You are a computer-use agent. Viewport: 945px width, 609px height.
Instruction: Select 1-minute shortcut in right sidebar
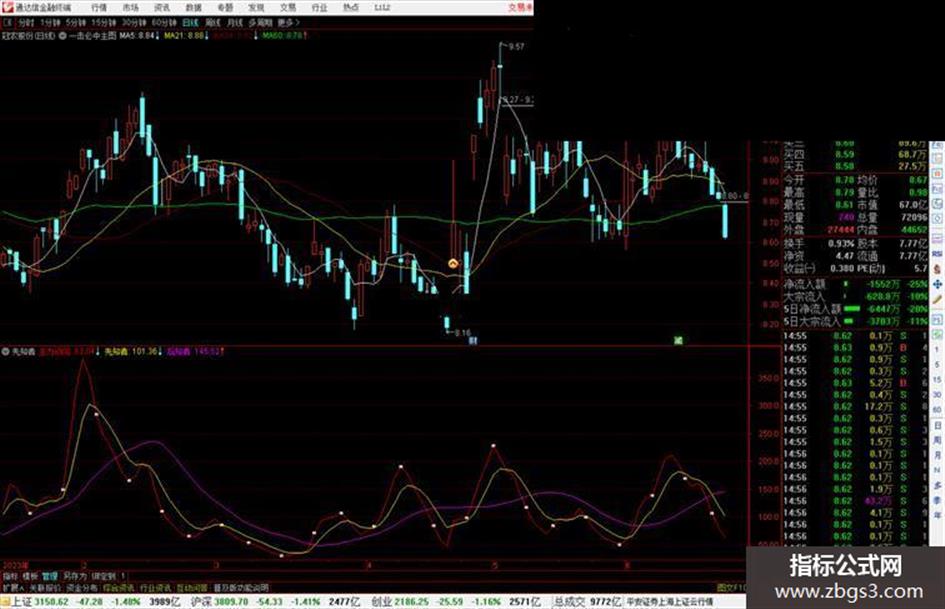(937, 349)
